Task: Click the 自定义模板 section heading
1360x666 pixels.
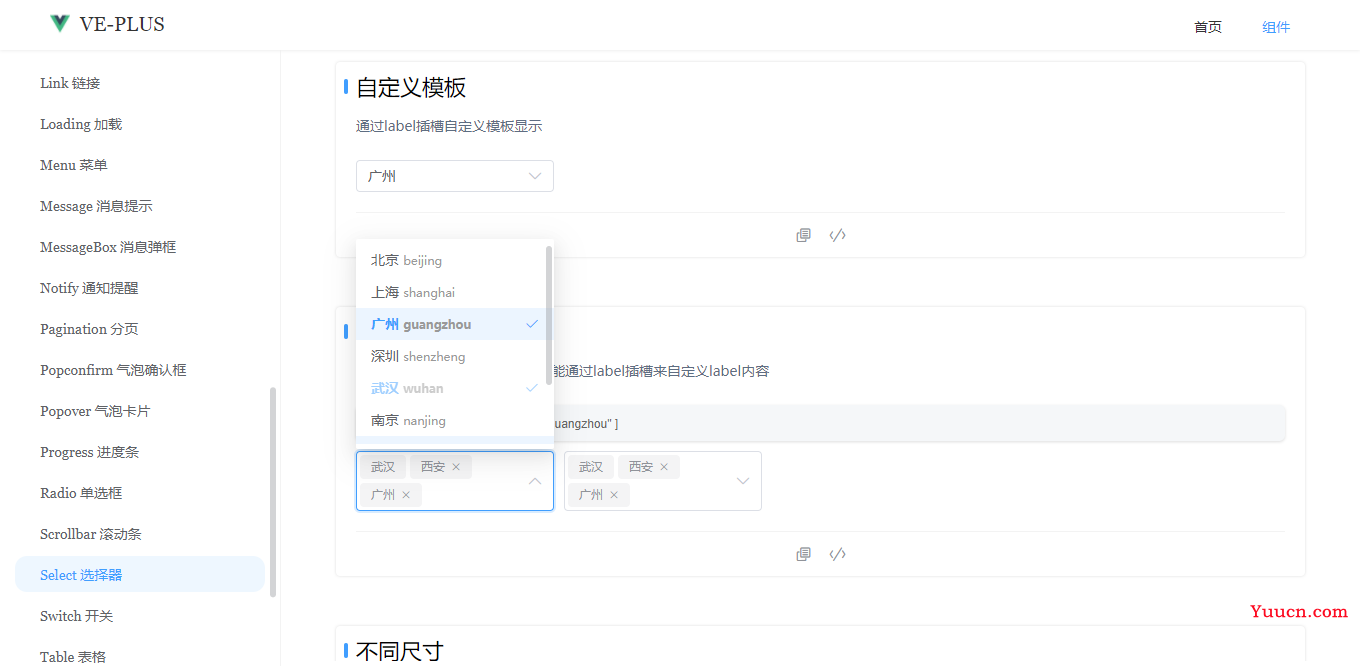Action: [x=411, y=88]
